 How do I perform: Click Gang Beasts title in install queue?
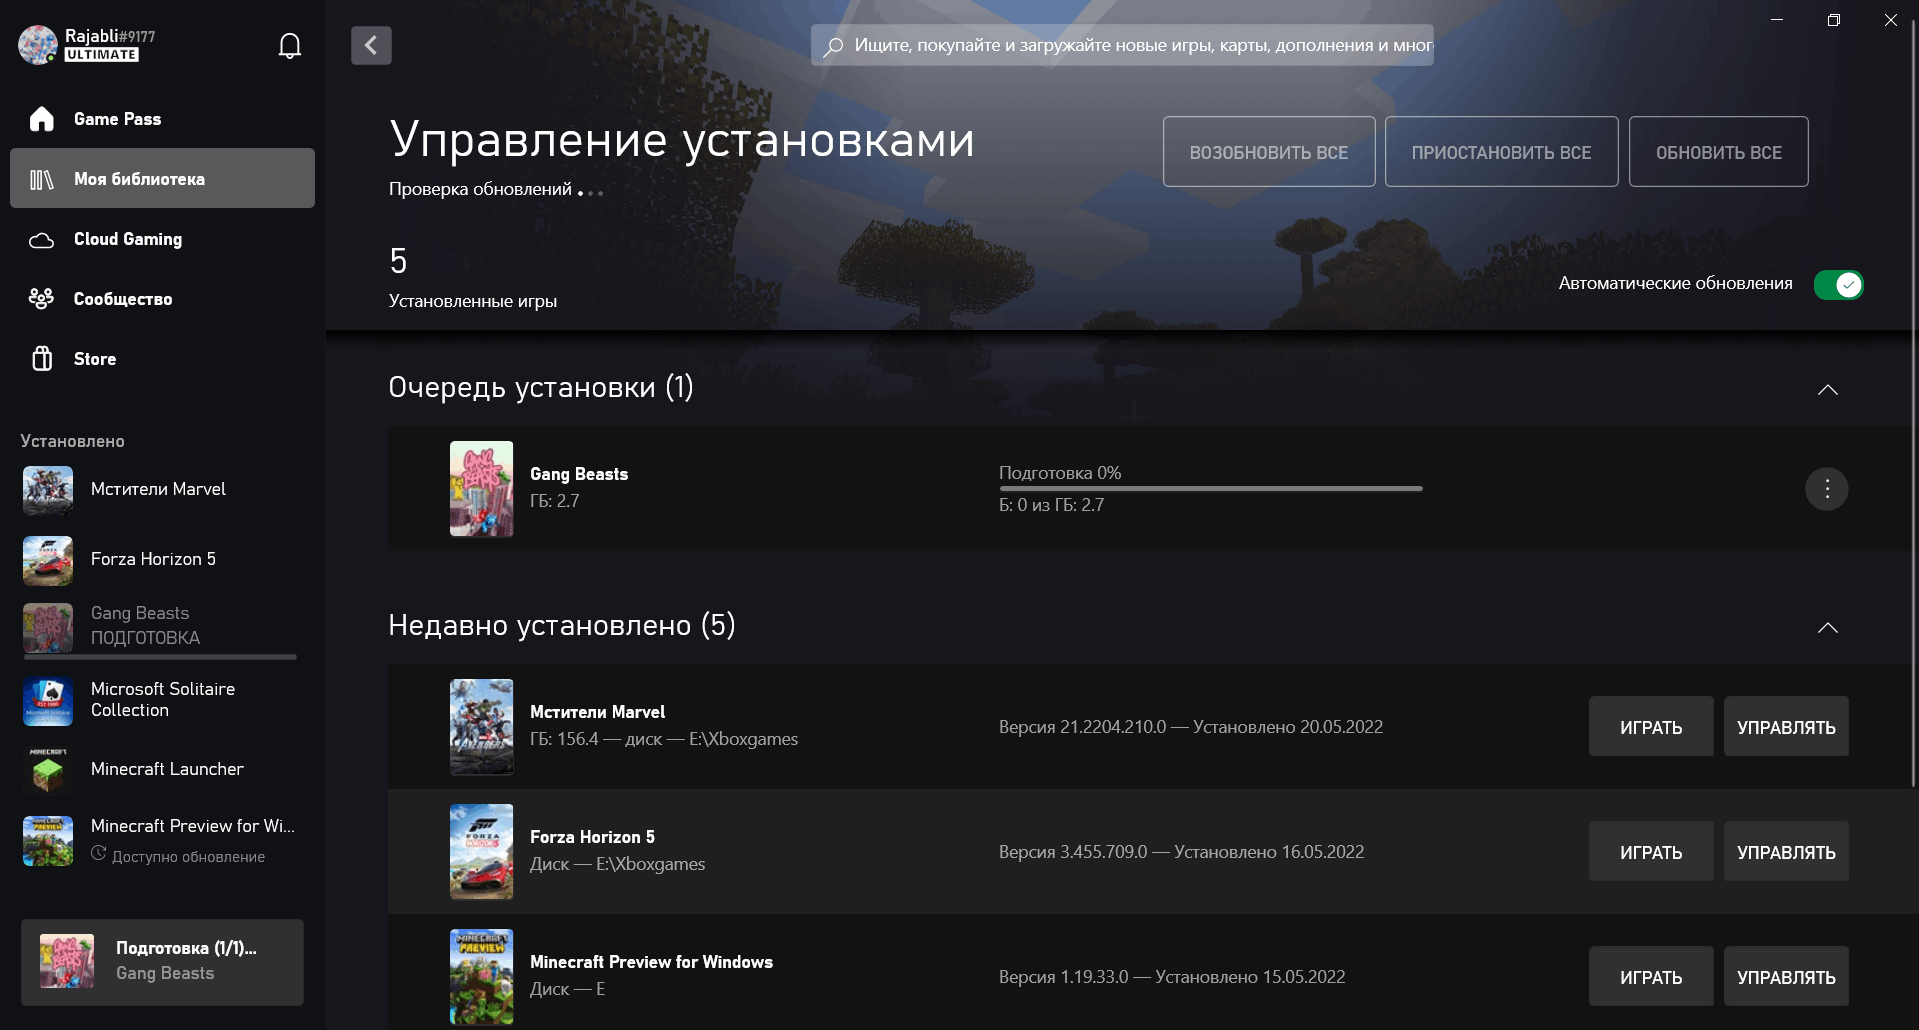[579, 474]
